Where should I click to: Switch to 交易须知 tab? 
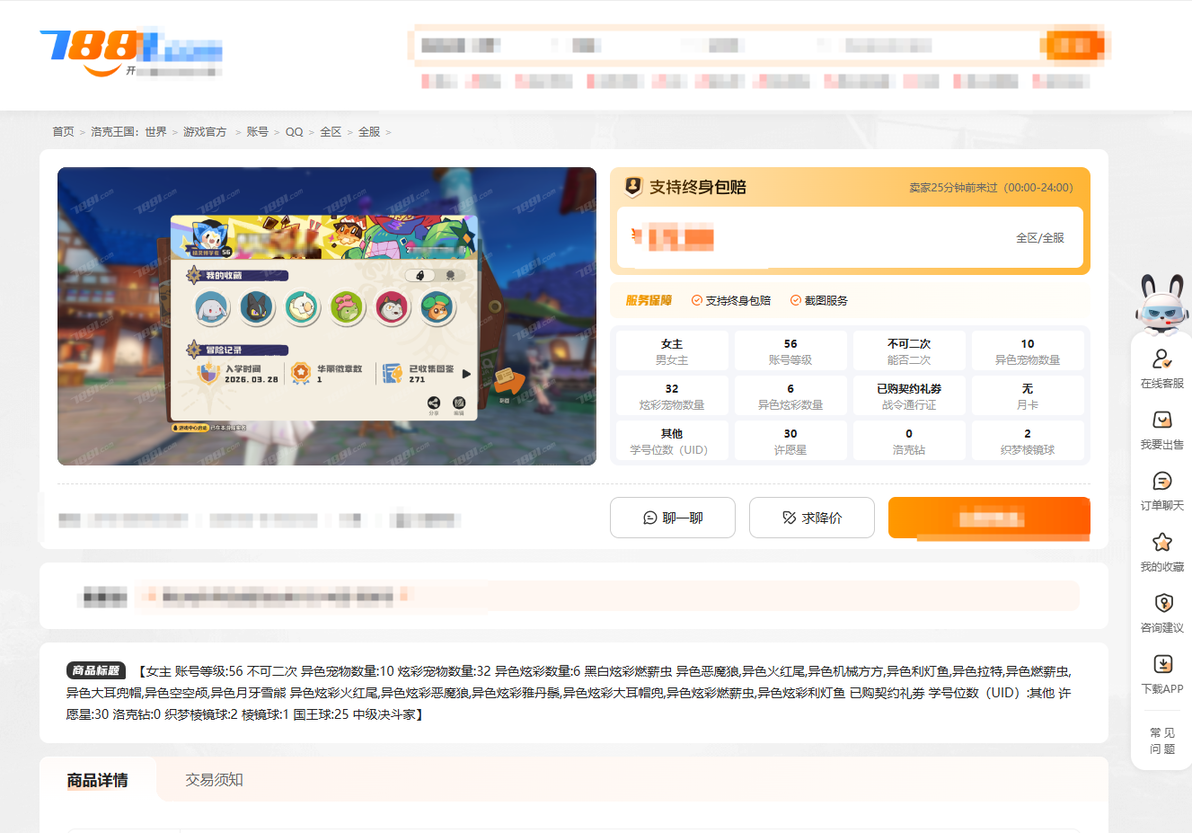point(214,780)
